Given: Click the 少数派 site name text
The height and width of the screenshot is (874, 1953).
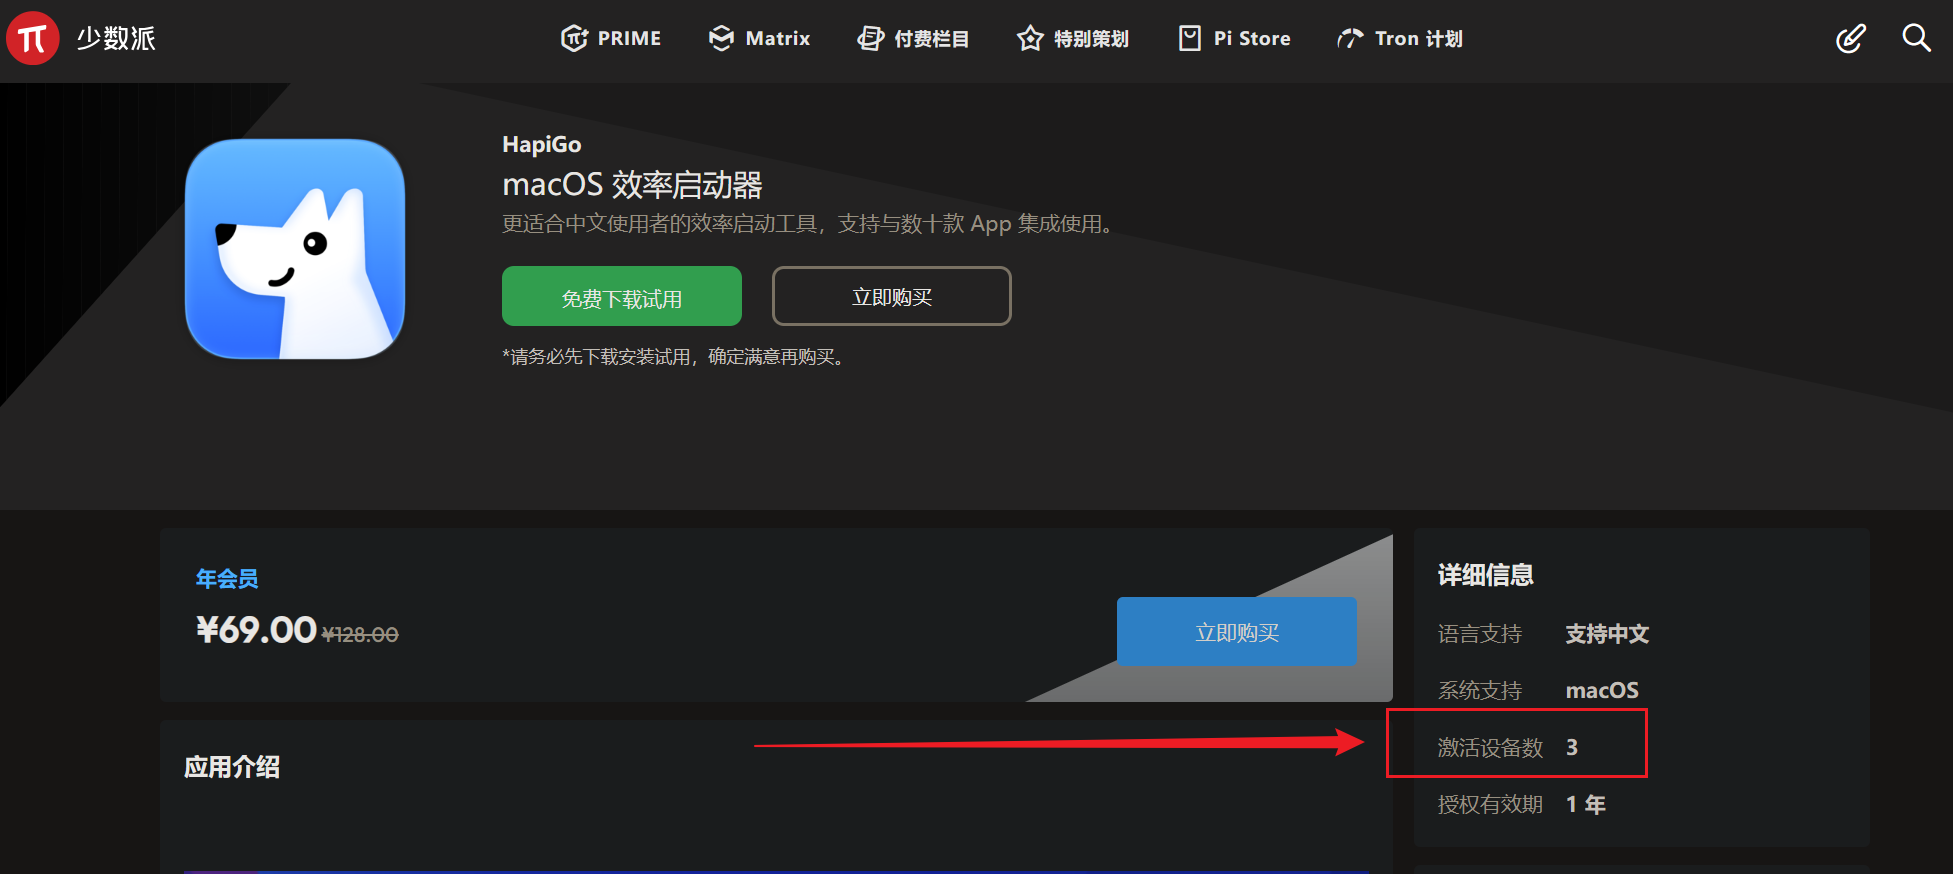Looking at the screenshot, I should pyautogui.click(x=116, y=38).
